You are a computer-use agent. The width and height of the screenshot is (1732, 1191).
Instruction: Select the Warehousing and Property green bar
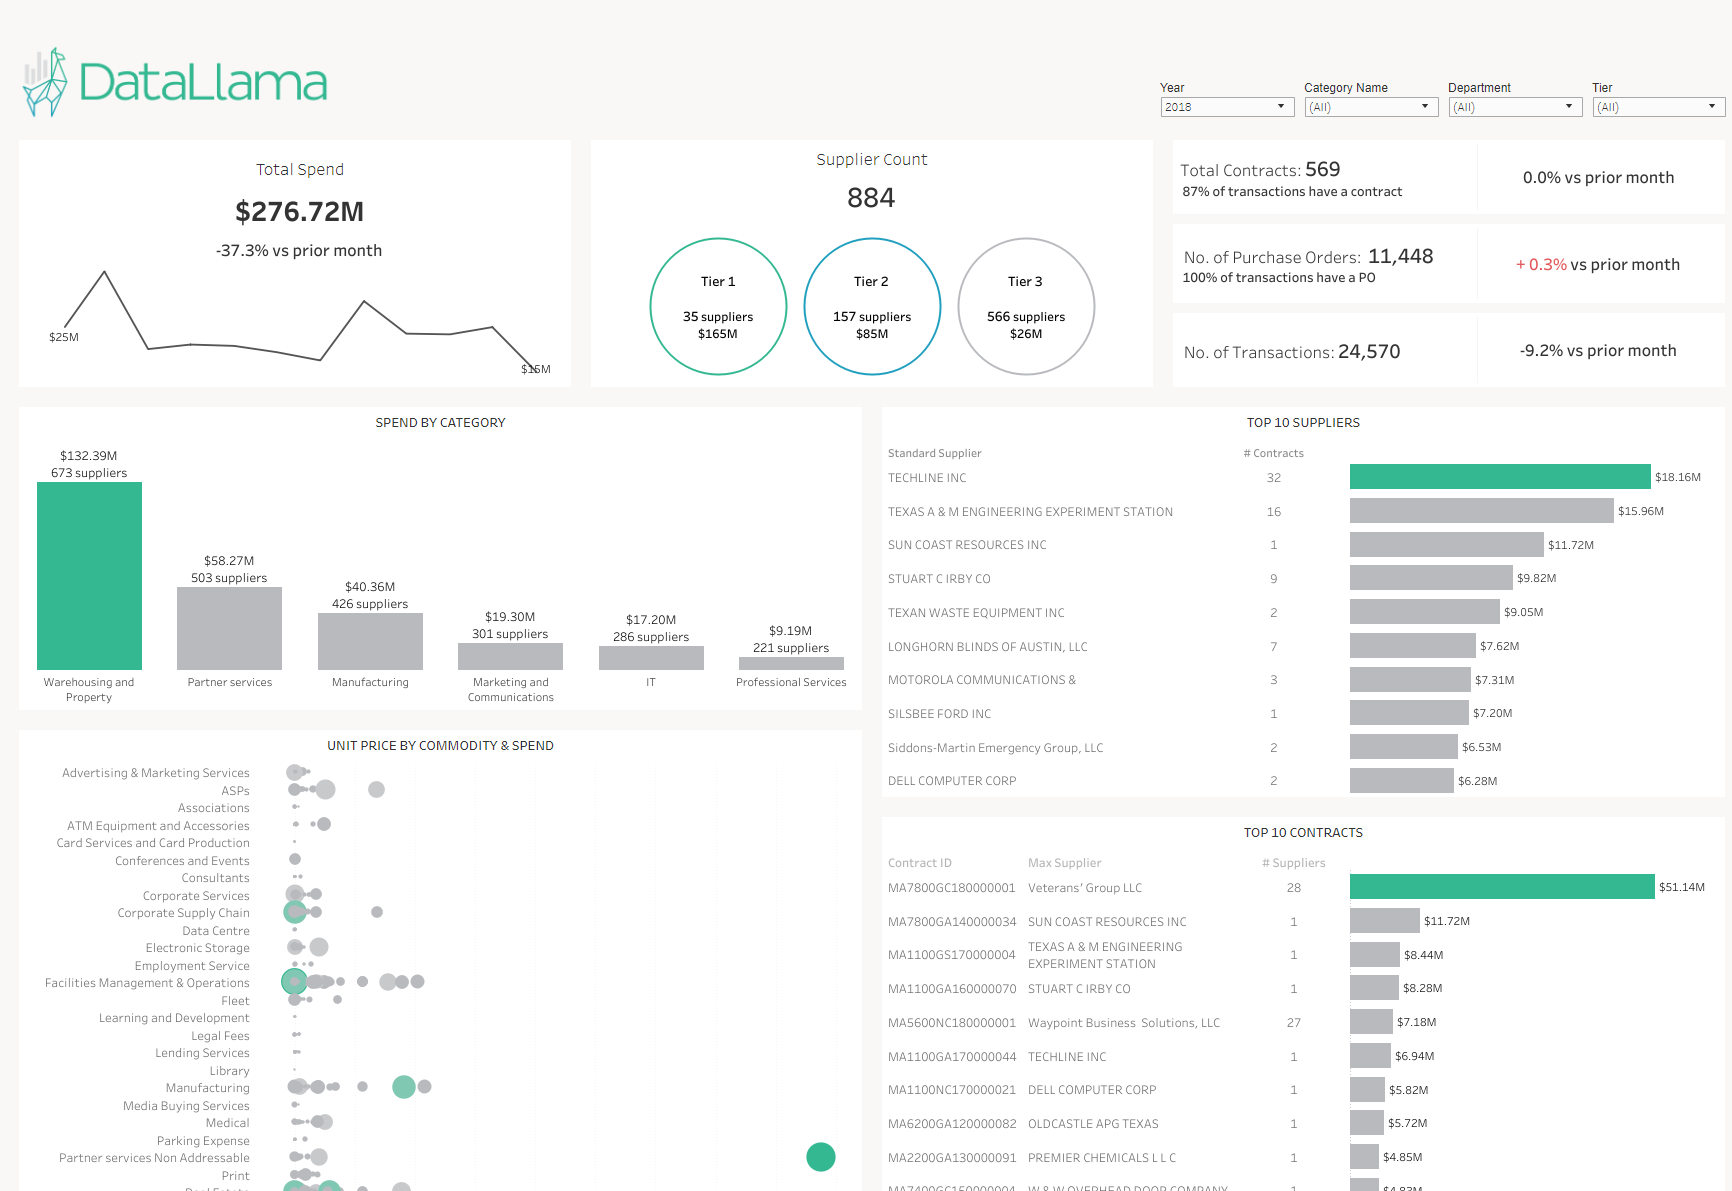[89, 576]
